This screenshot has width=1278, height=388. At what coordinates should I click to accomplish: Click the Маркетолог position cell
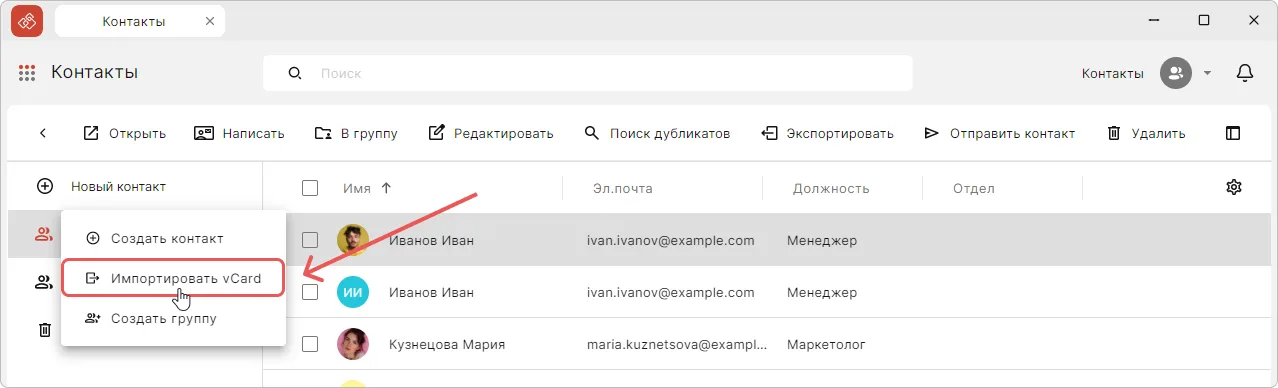(826, 345)
